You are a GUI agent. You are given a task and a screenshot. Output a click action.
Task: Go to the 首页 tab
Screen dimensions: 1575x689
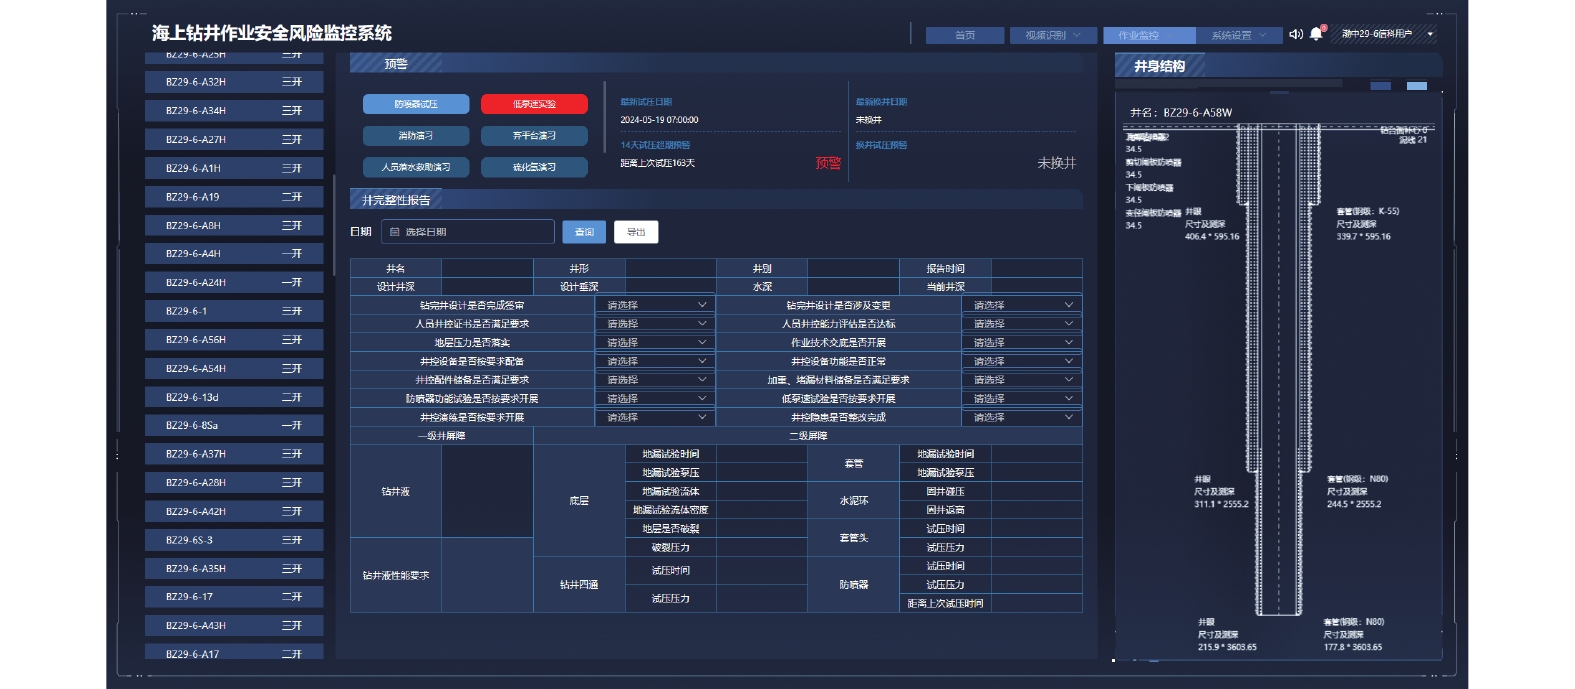964,35
